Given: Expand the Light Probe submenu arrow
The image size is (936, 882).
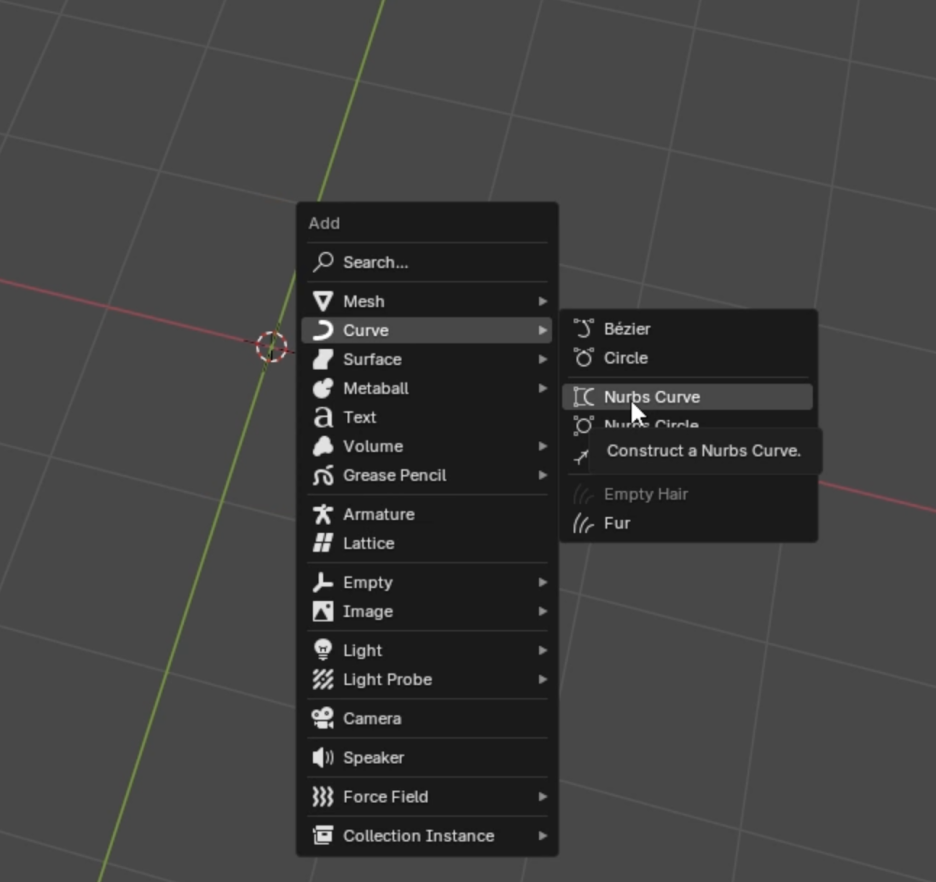Looking at the screenshot, I should pos(543,680).
